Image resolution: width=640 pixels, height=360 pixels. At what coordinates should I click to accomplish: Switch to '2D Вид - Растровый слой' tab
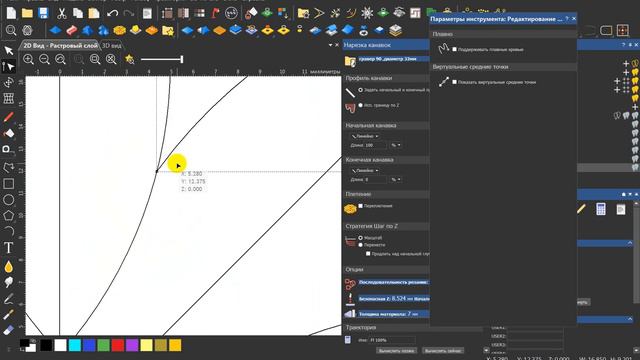[x=60, y=46]
